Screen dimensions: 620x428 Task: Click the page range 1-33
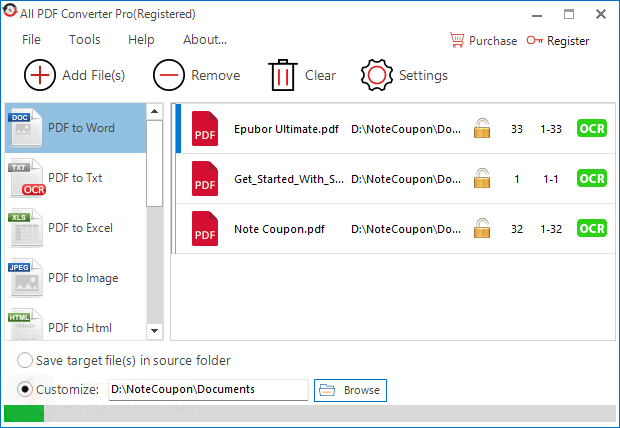click(551, 129)
